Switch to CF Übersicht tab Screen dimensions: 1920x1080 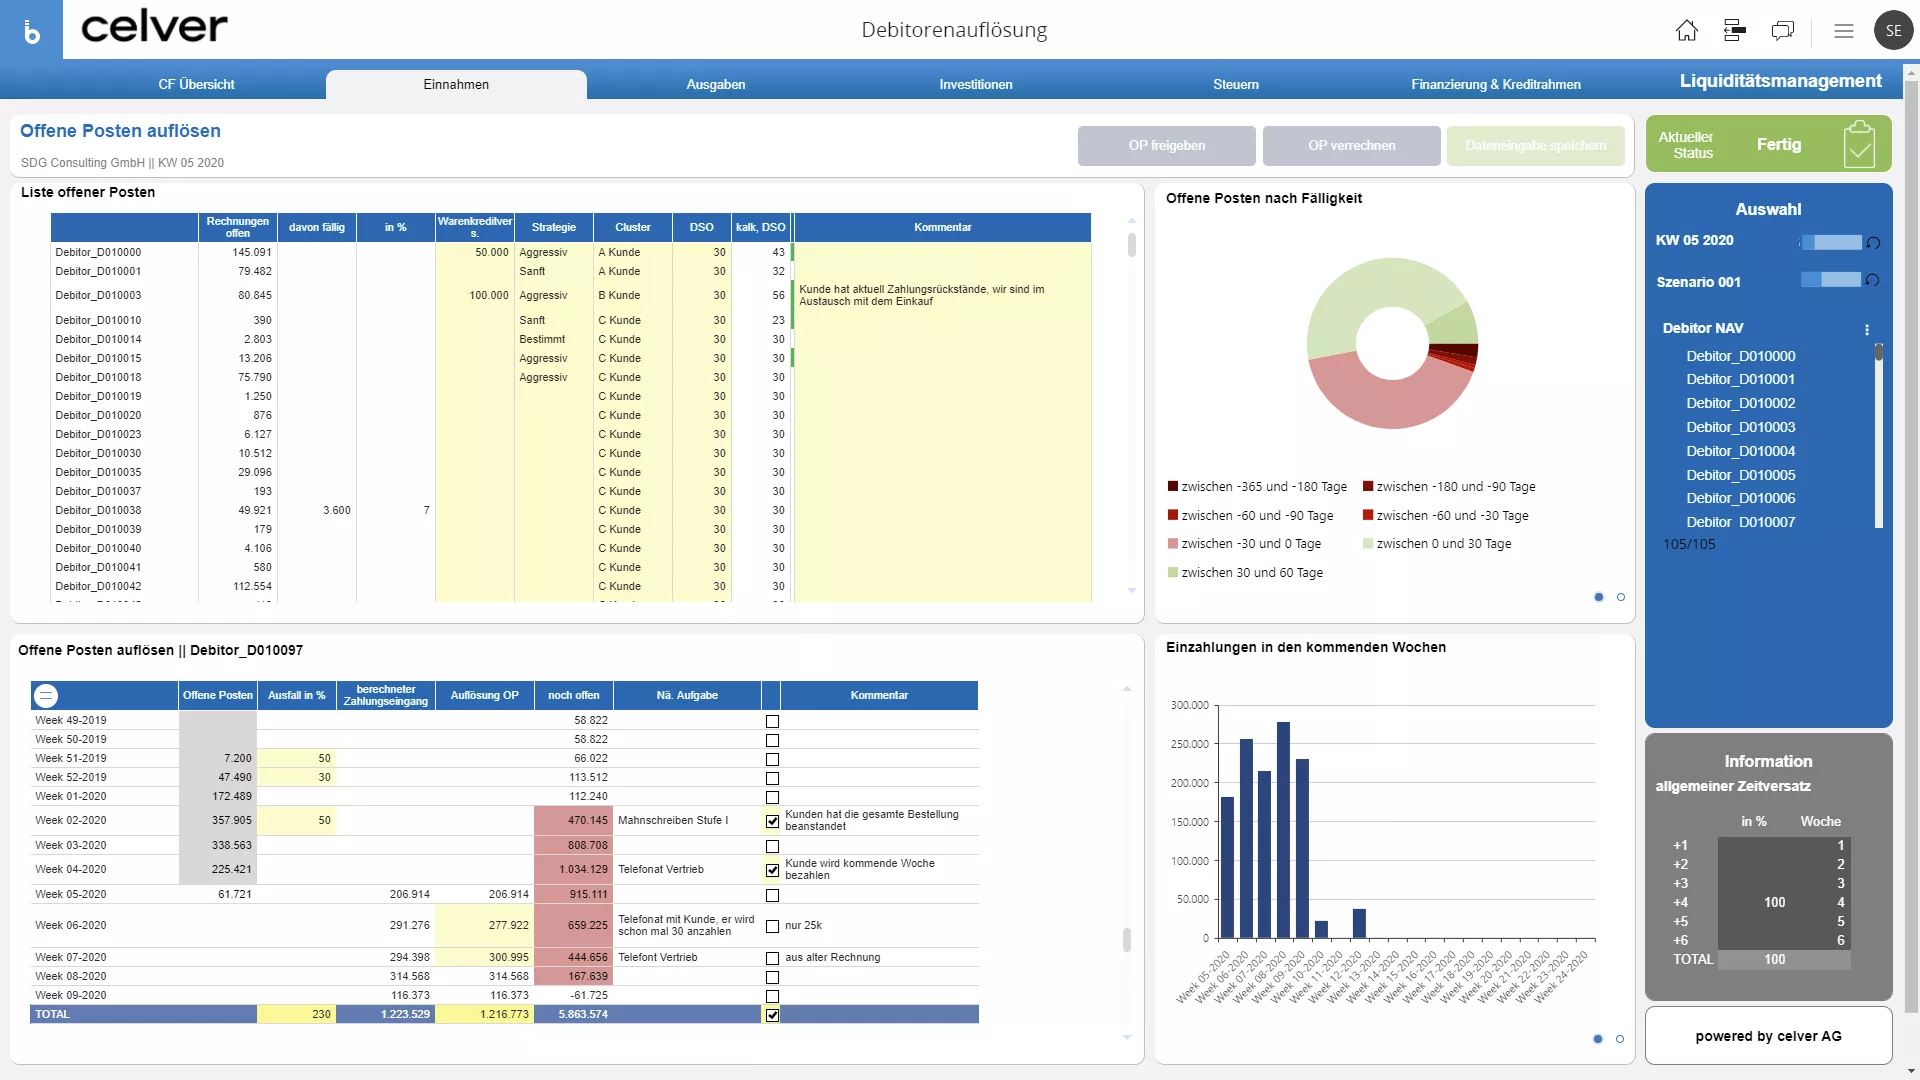point(196,85)
